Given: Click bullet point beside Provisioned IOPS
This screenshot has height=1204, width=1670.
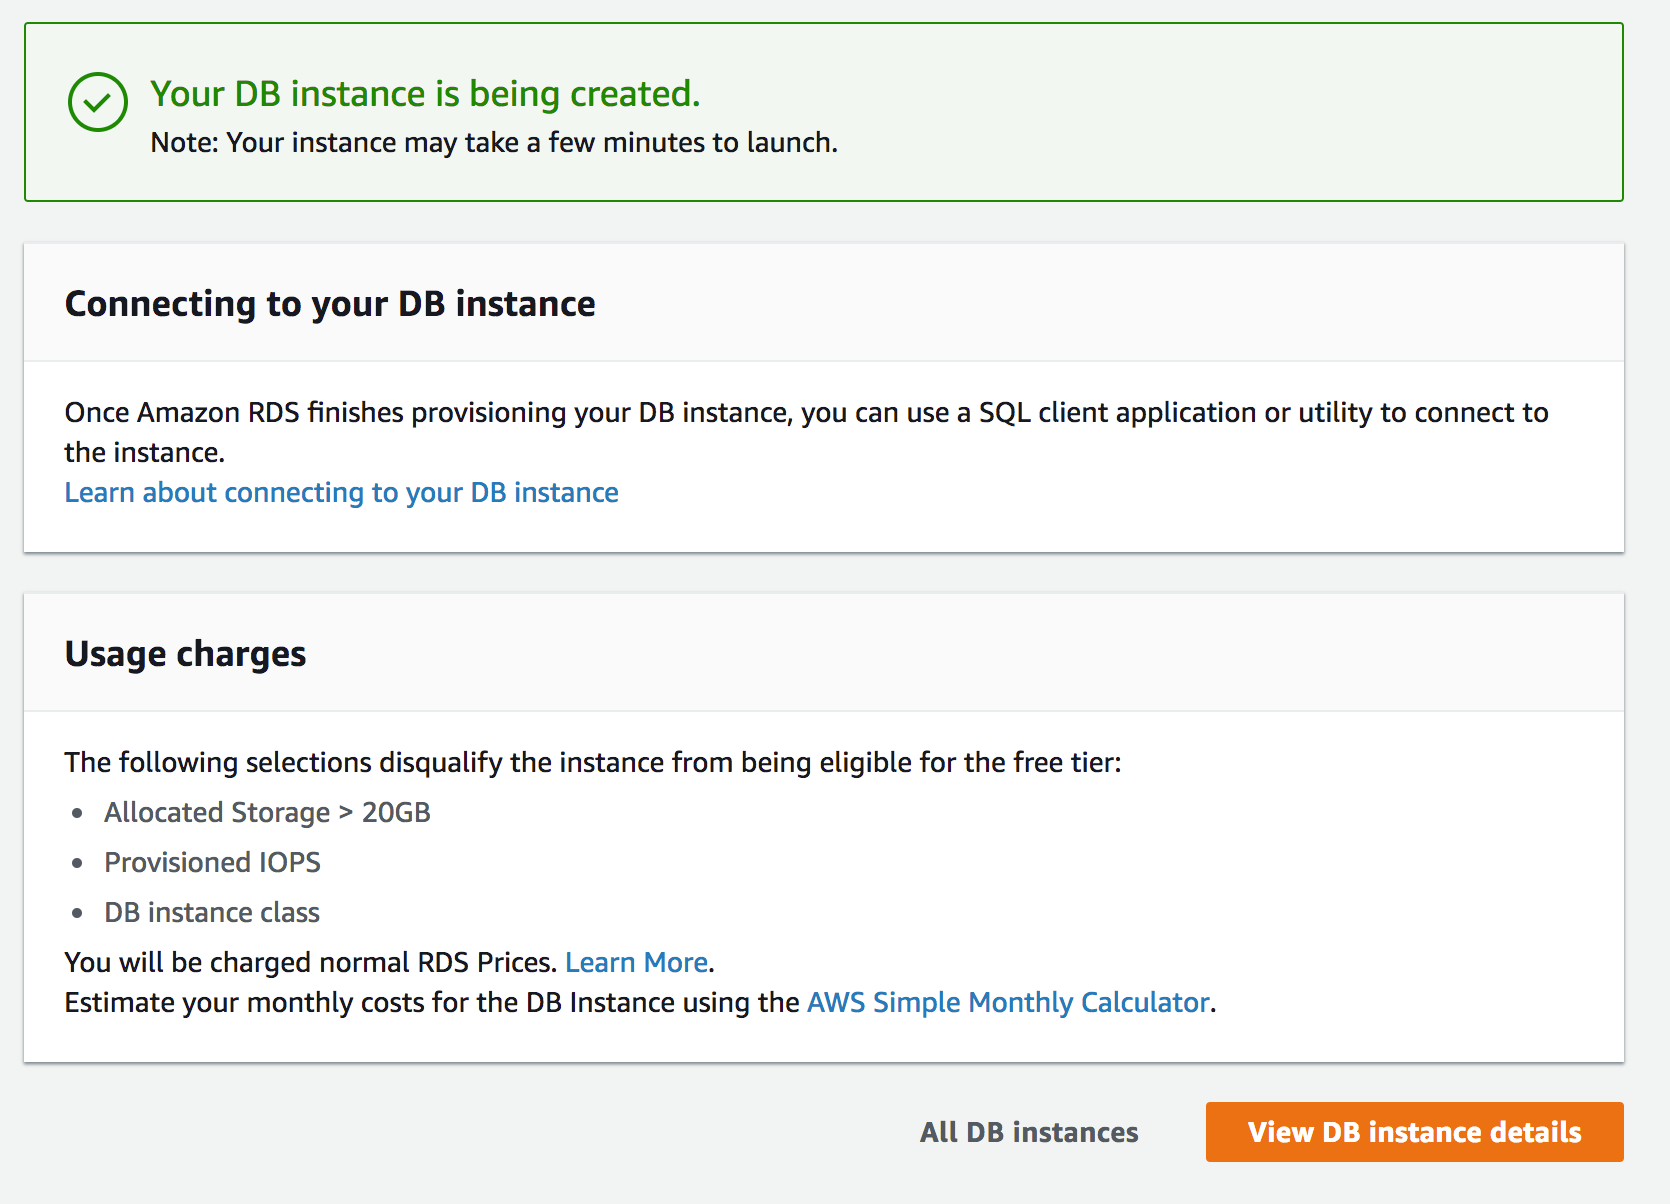Looking at the screenshot, I should pyautogui.click(x=77, y=863).
